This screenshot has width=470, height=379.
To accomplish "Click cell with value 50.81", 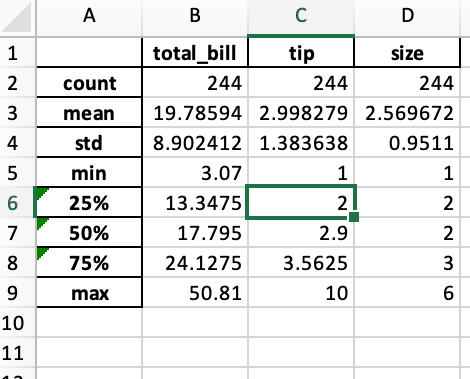I will (195, 293).
